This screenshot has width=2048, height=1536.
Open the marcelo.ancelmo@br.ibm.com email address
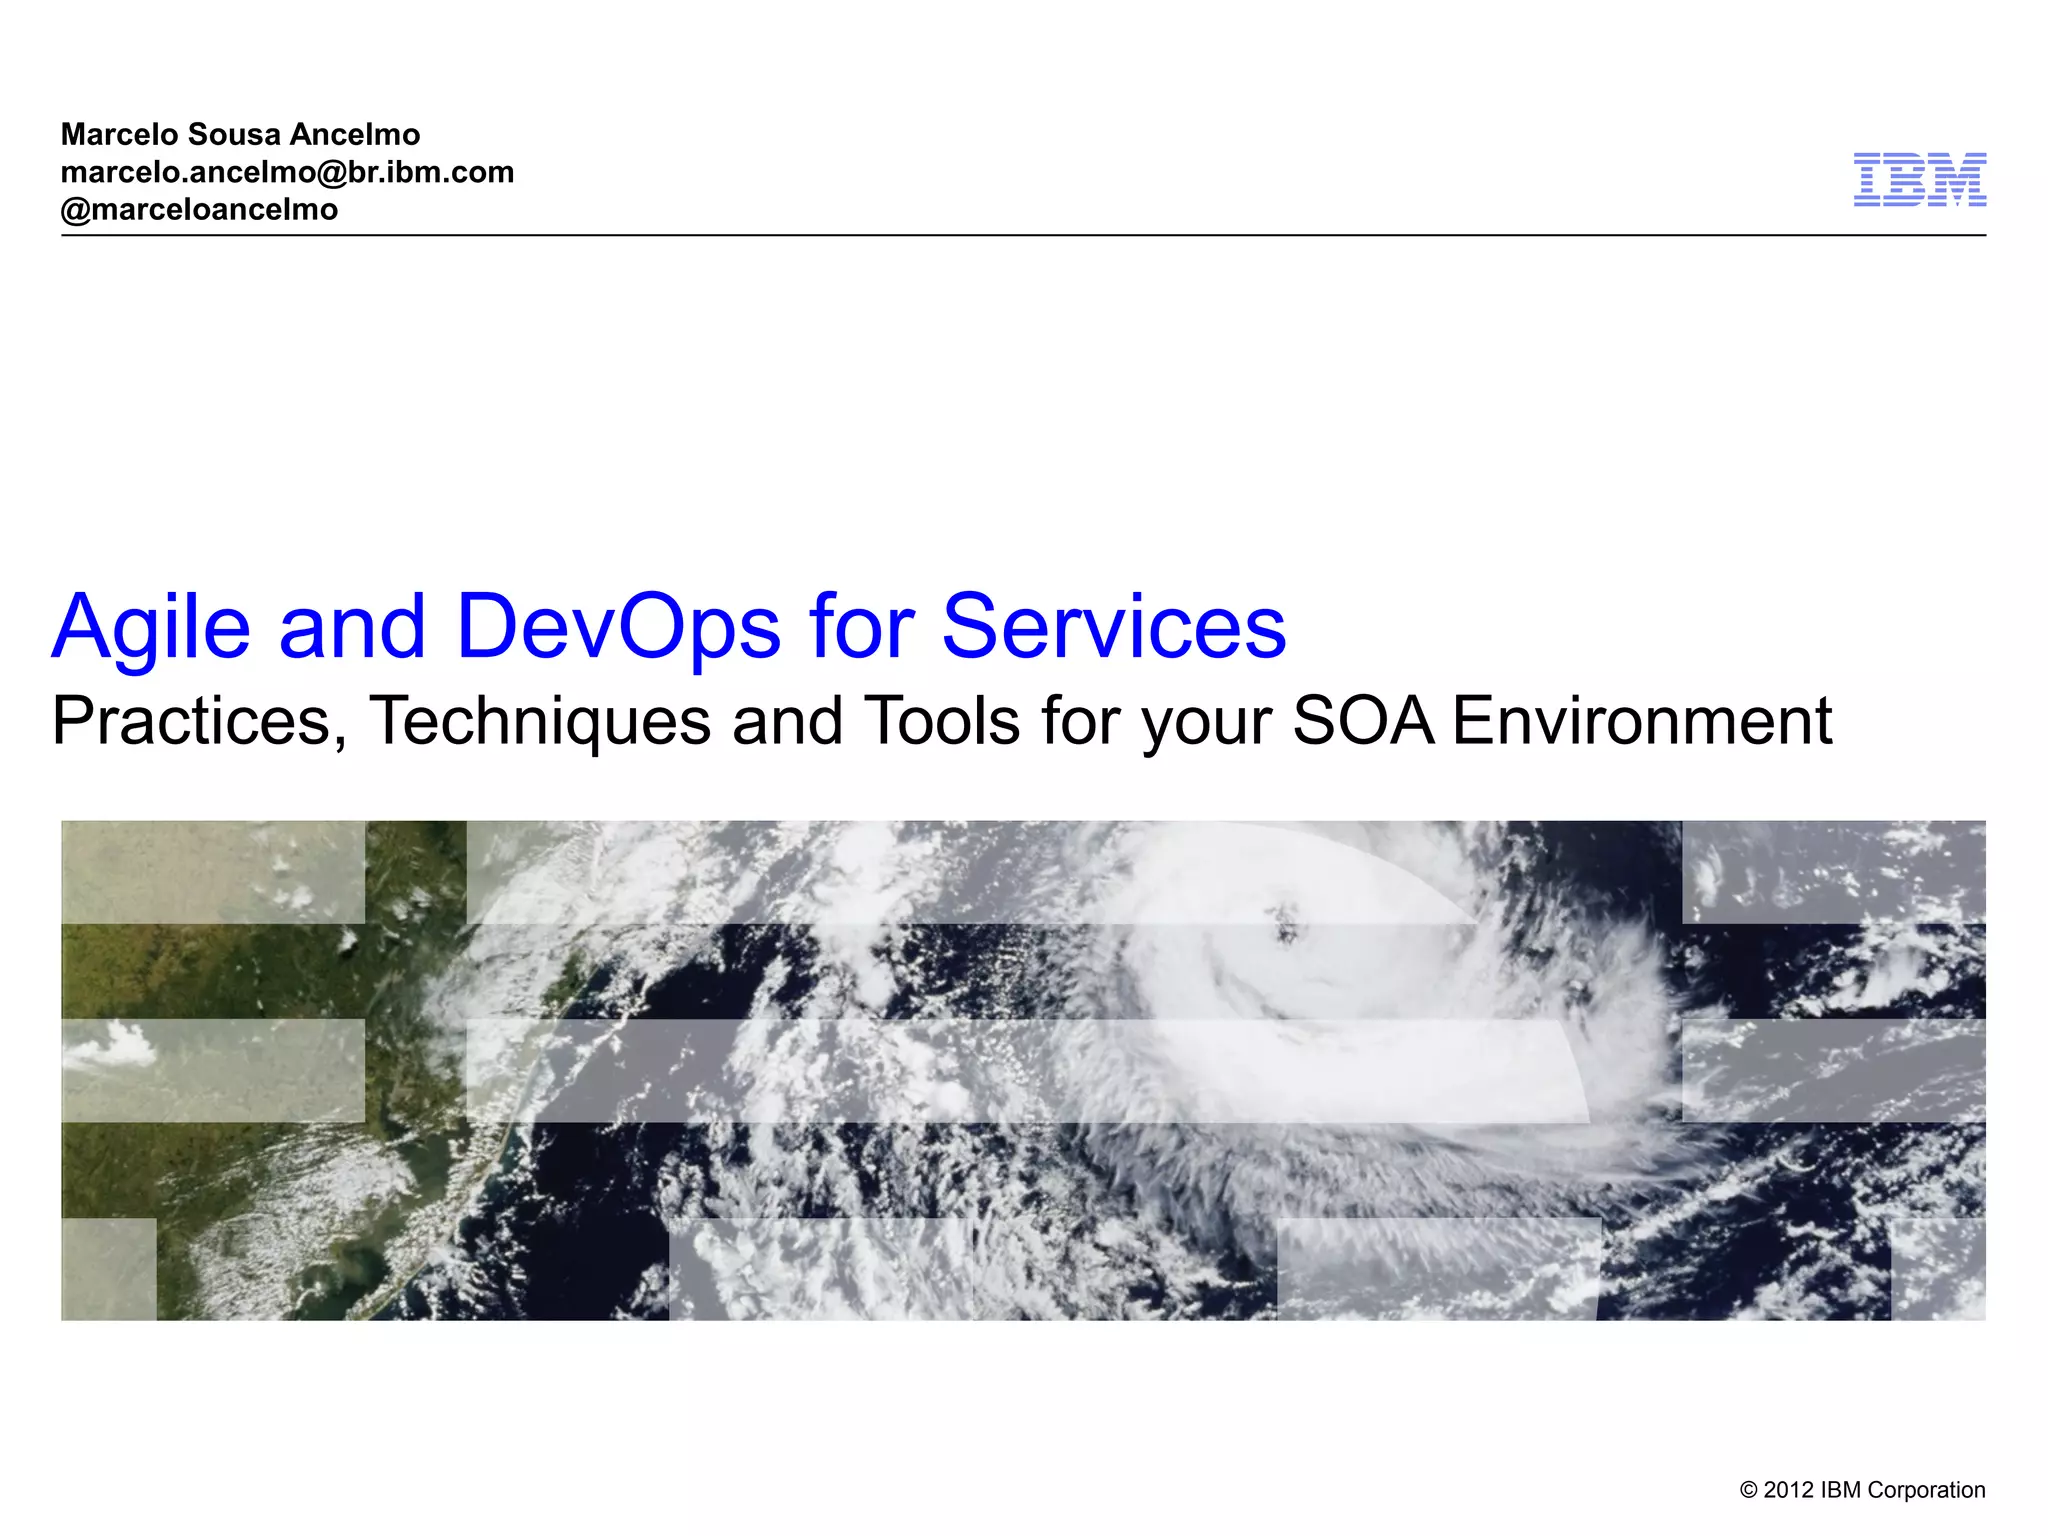click(x=287, y=172)
